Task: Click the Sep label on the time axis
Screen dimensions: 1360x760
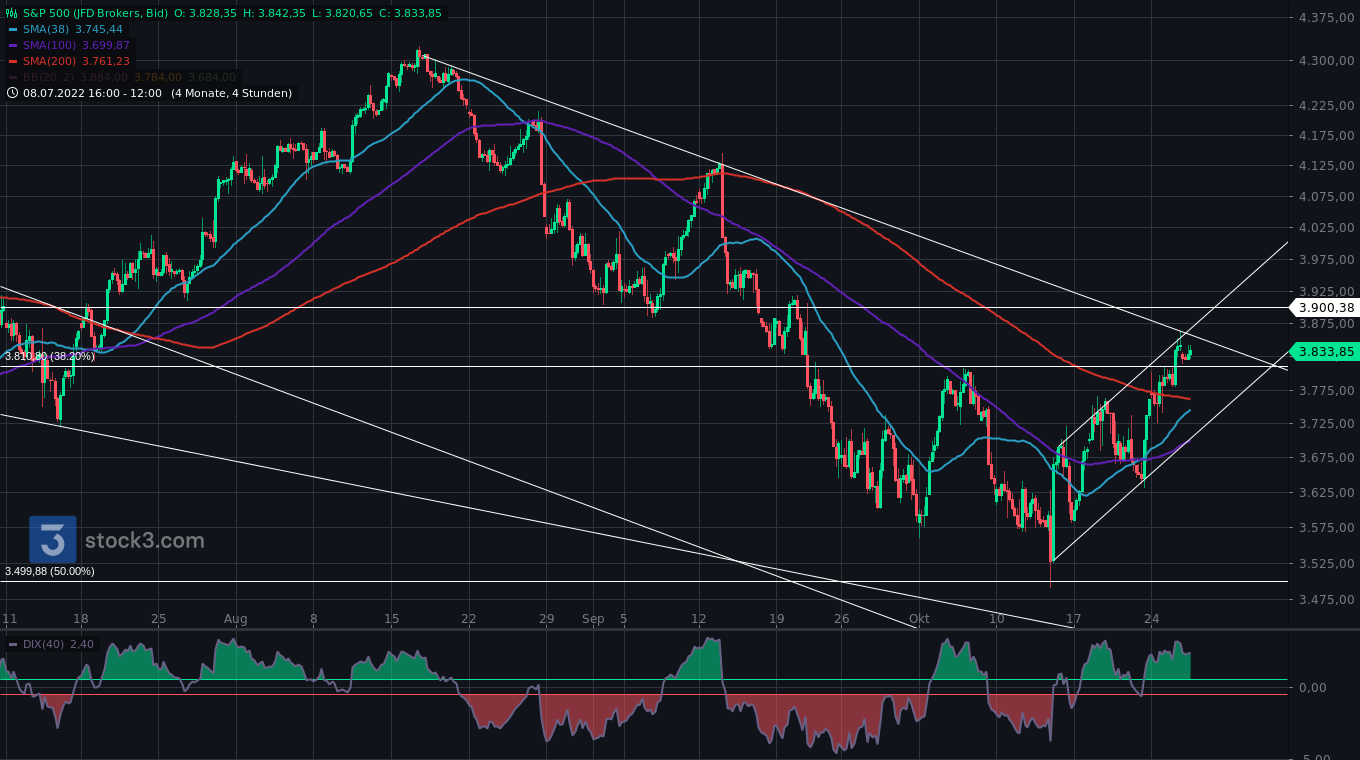Action: pos(593,619)
